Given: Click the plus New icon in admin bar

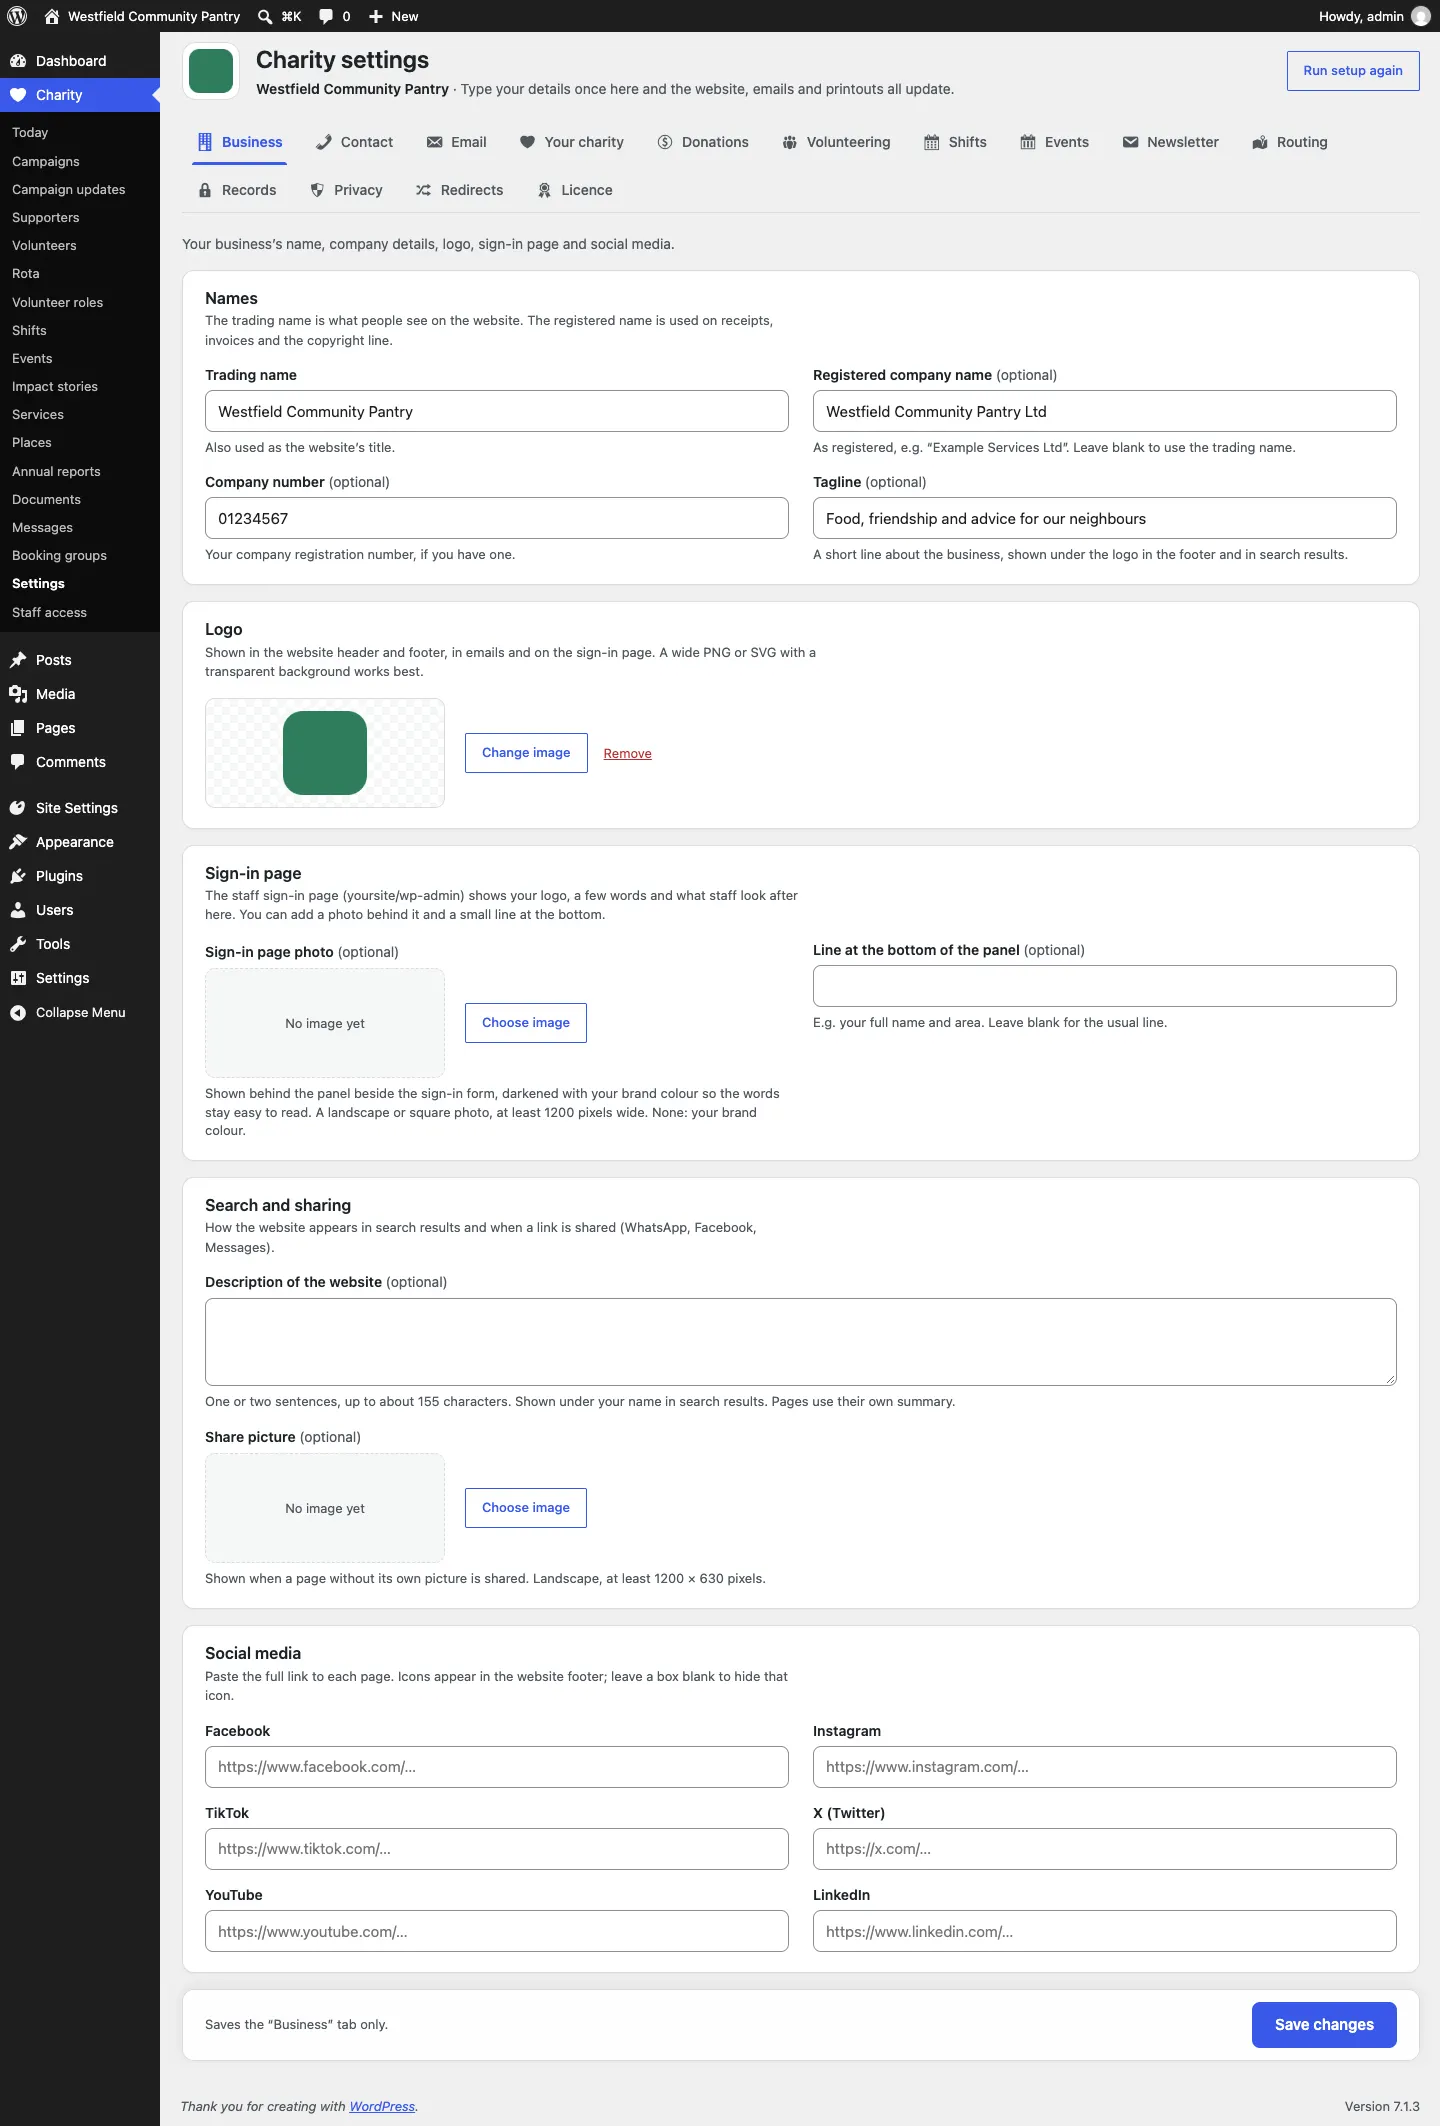Looking at the screenshot, I should [x=376, y=16].
